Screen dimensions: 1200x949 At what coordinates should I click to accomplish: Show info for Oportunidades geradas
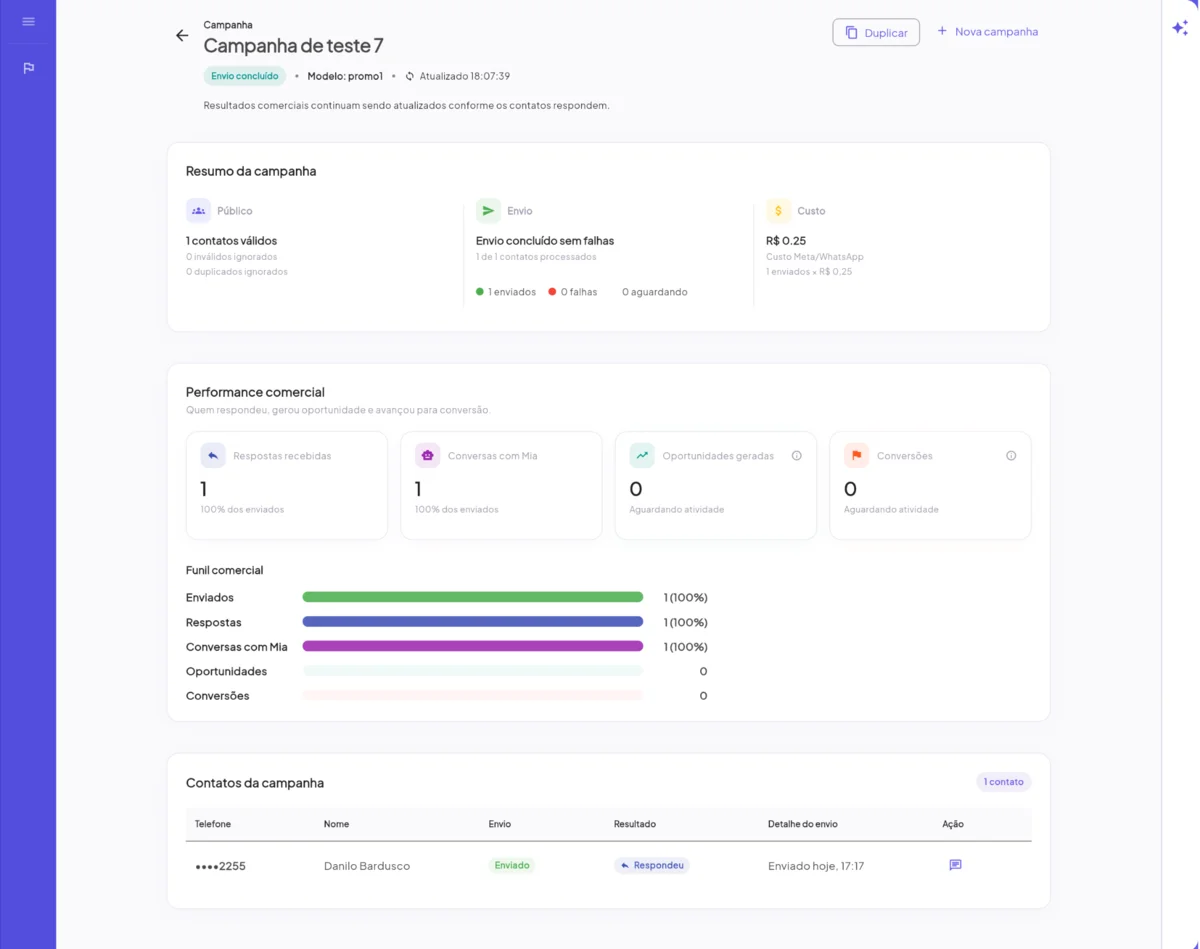[x=797, y=456]
